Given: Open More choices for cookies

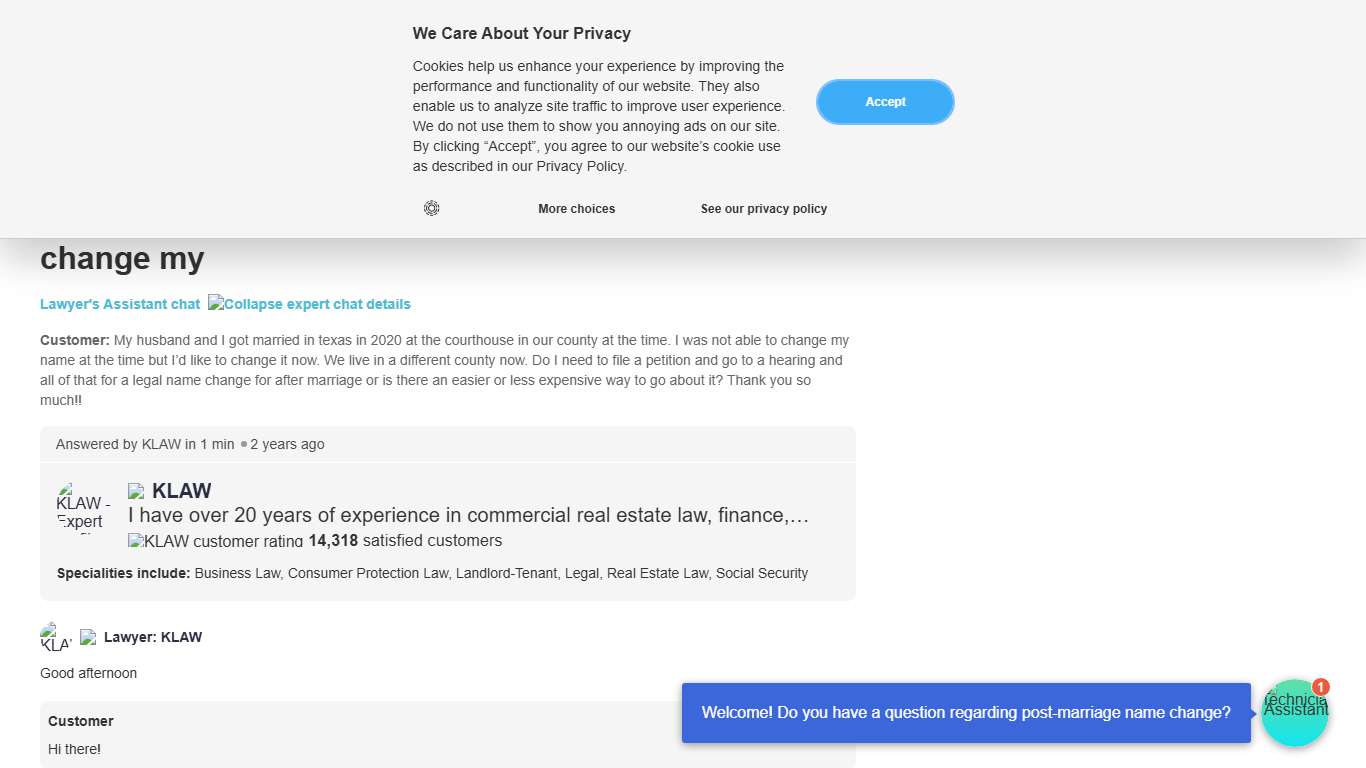Looking at the screenshot, I should tap(576, 209).
